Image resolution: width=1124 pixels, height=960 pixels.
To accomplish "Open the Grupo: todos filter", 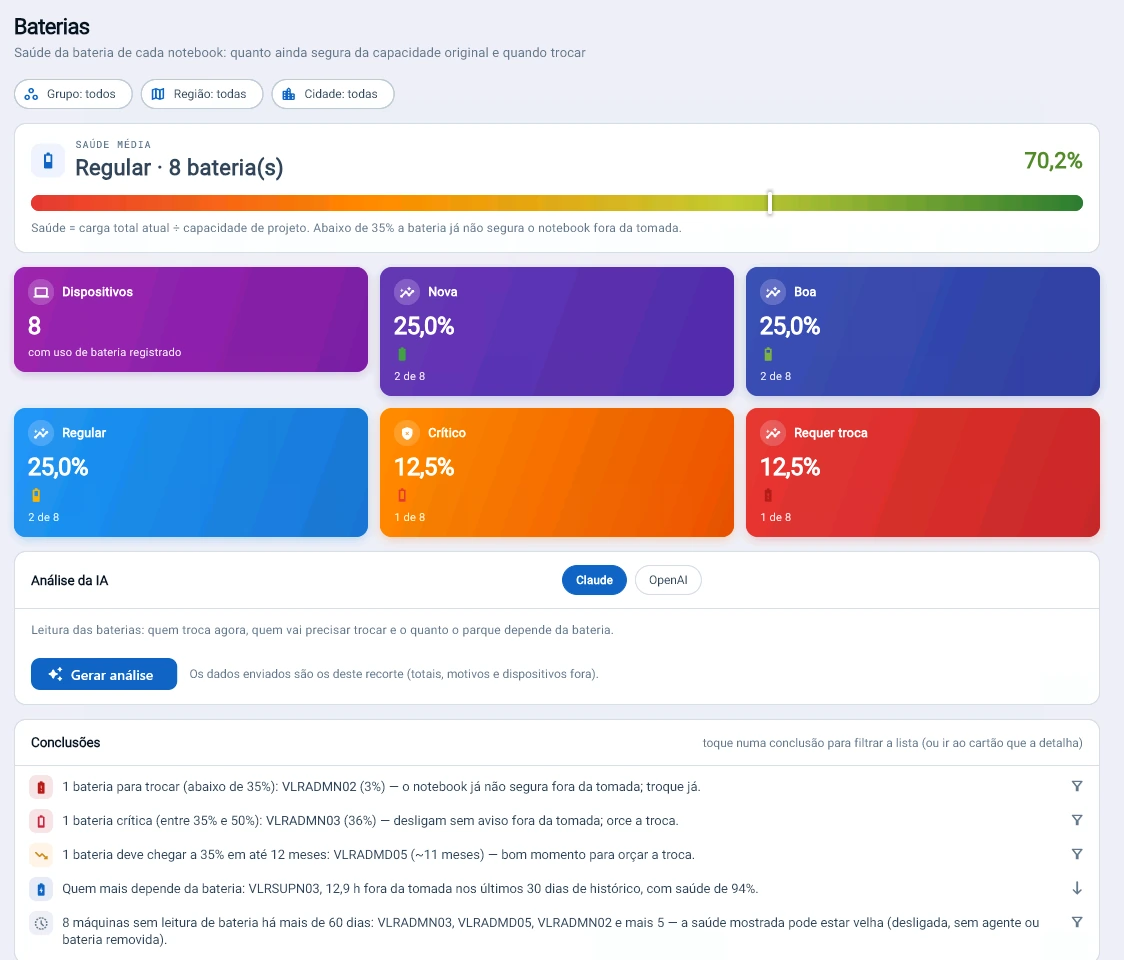I will (73, 94).
